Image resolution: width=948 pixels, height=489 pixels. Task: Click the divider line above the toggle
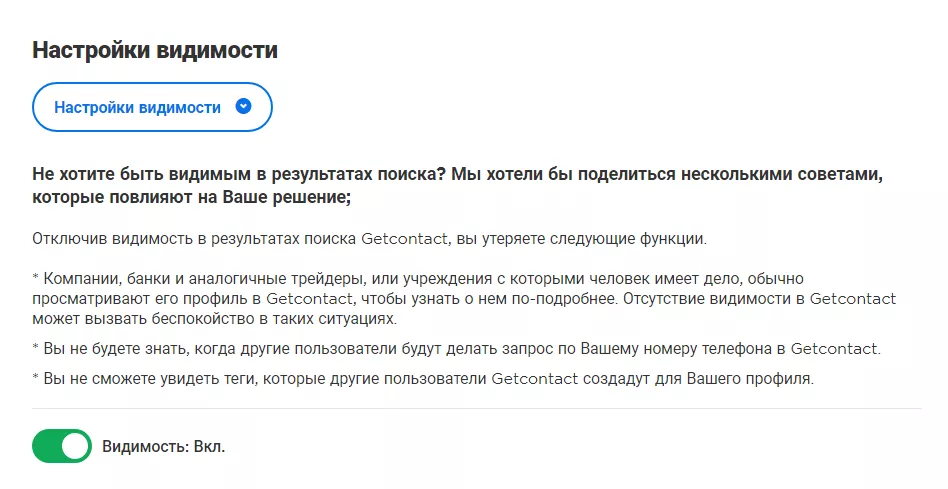tap(476, 408)
